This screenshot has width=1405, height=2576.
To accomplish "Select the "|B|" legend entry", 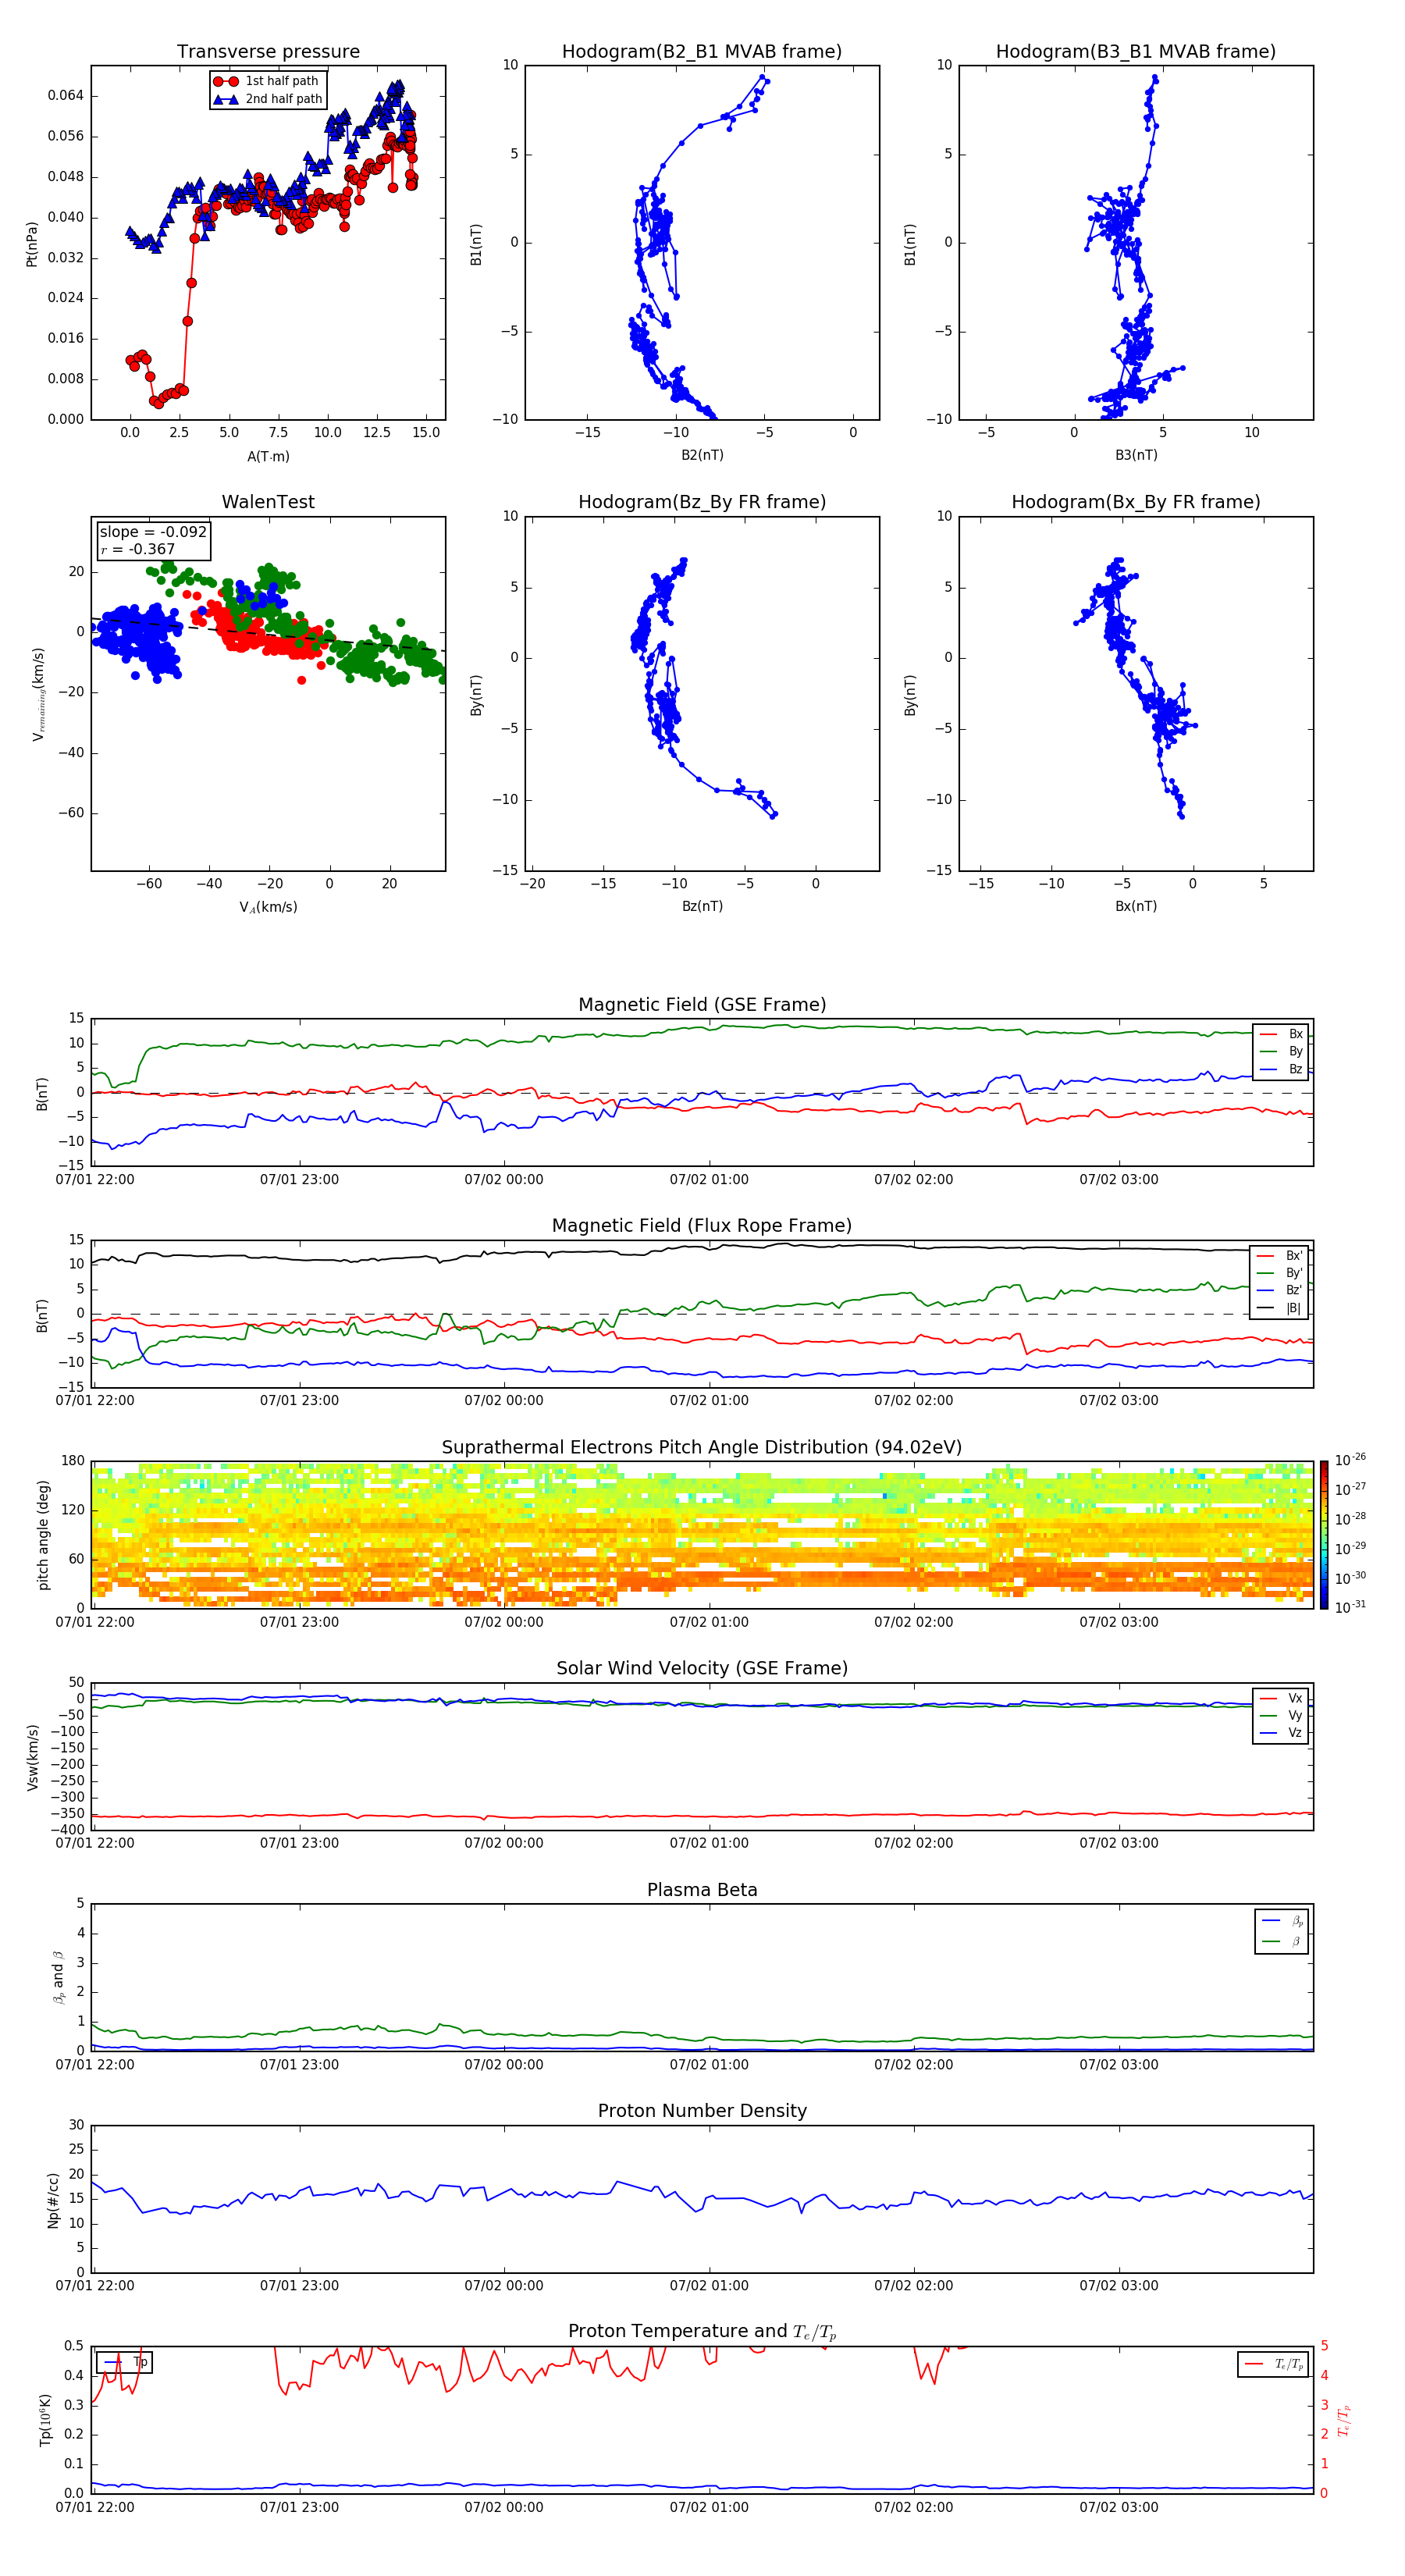I will click(x=1280, y=1308).
